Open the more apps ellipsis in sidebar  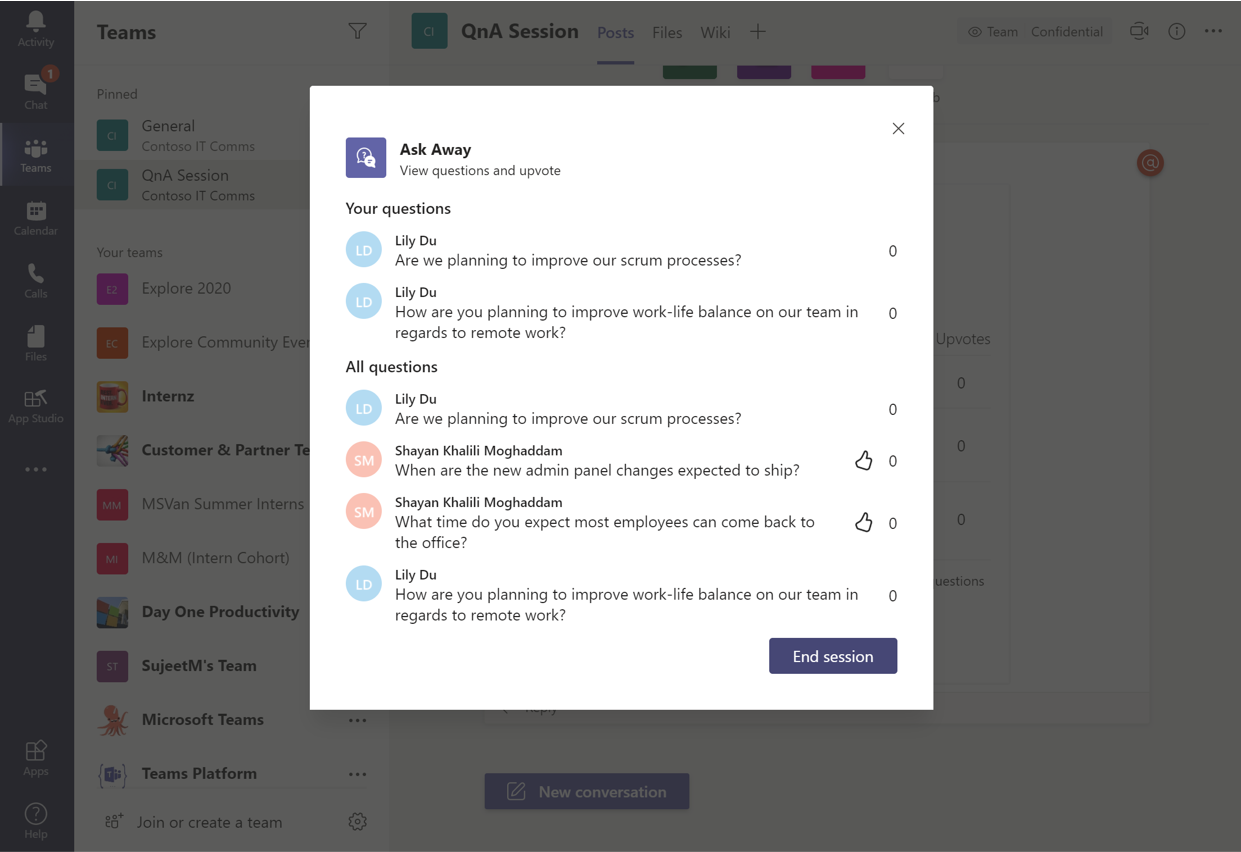pos(36,469)
